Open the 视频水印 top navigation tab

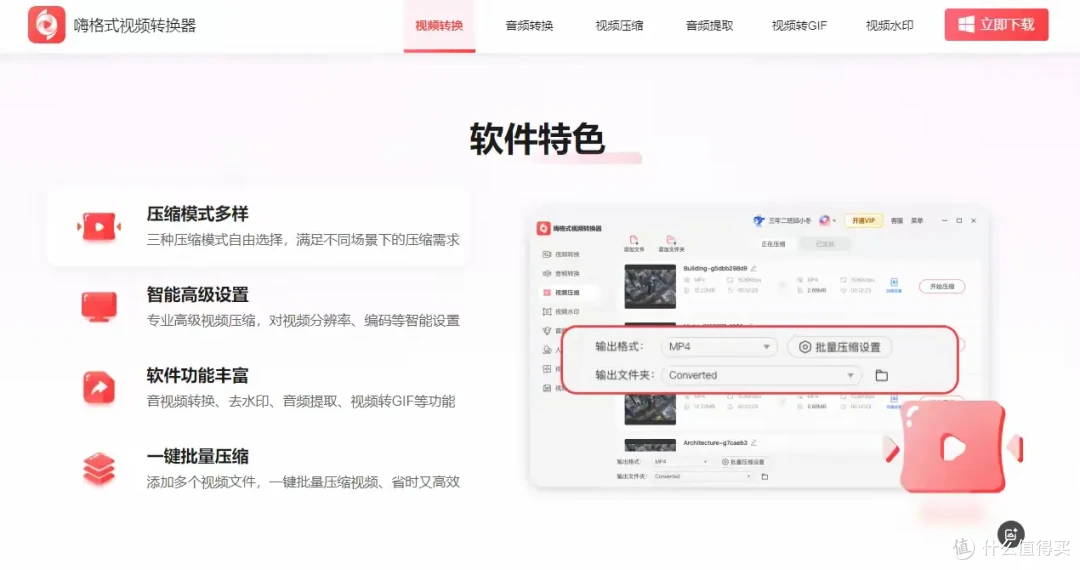pos(889,25)
